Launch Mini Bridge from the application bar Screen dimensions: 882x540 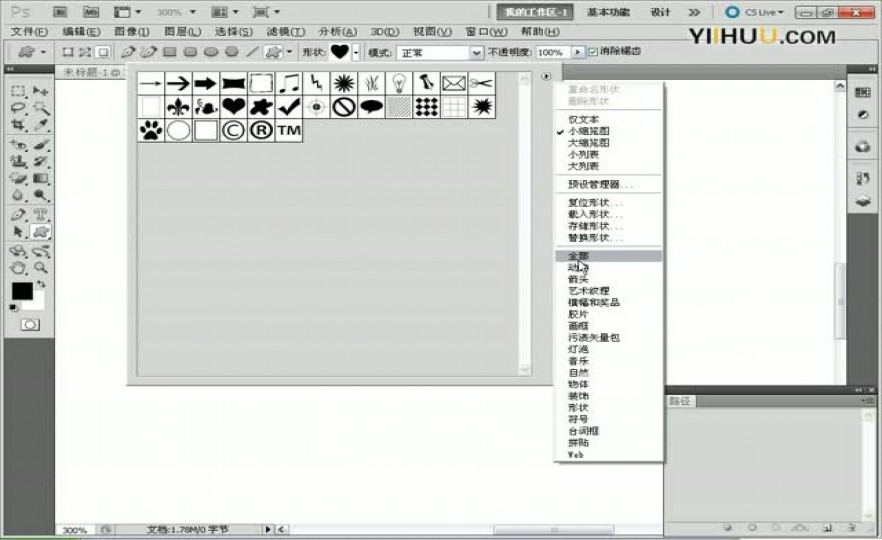point(91,12)
